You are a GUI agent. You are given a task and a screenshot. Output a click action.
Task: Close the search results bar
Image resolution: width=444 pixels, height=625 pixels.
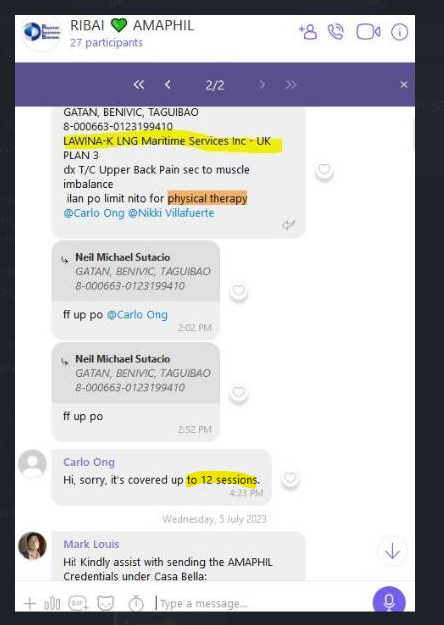(404, 85)
